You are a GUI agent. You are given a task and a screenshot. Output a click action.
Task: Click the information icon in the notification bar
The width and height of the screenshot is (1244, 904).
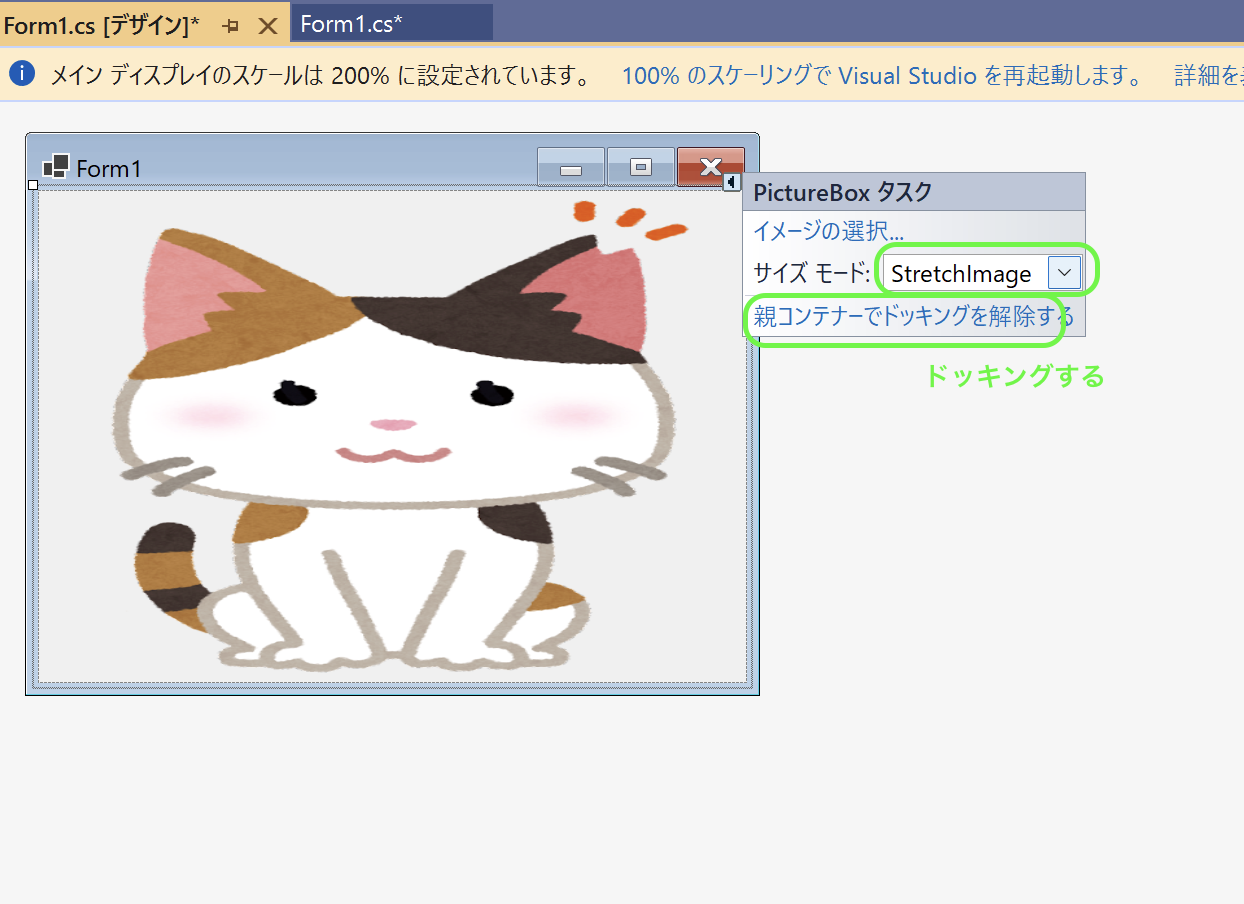click(21, 74)
